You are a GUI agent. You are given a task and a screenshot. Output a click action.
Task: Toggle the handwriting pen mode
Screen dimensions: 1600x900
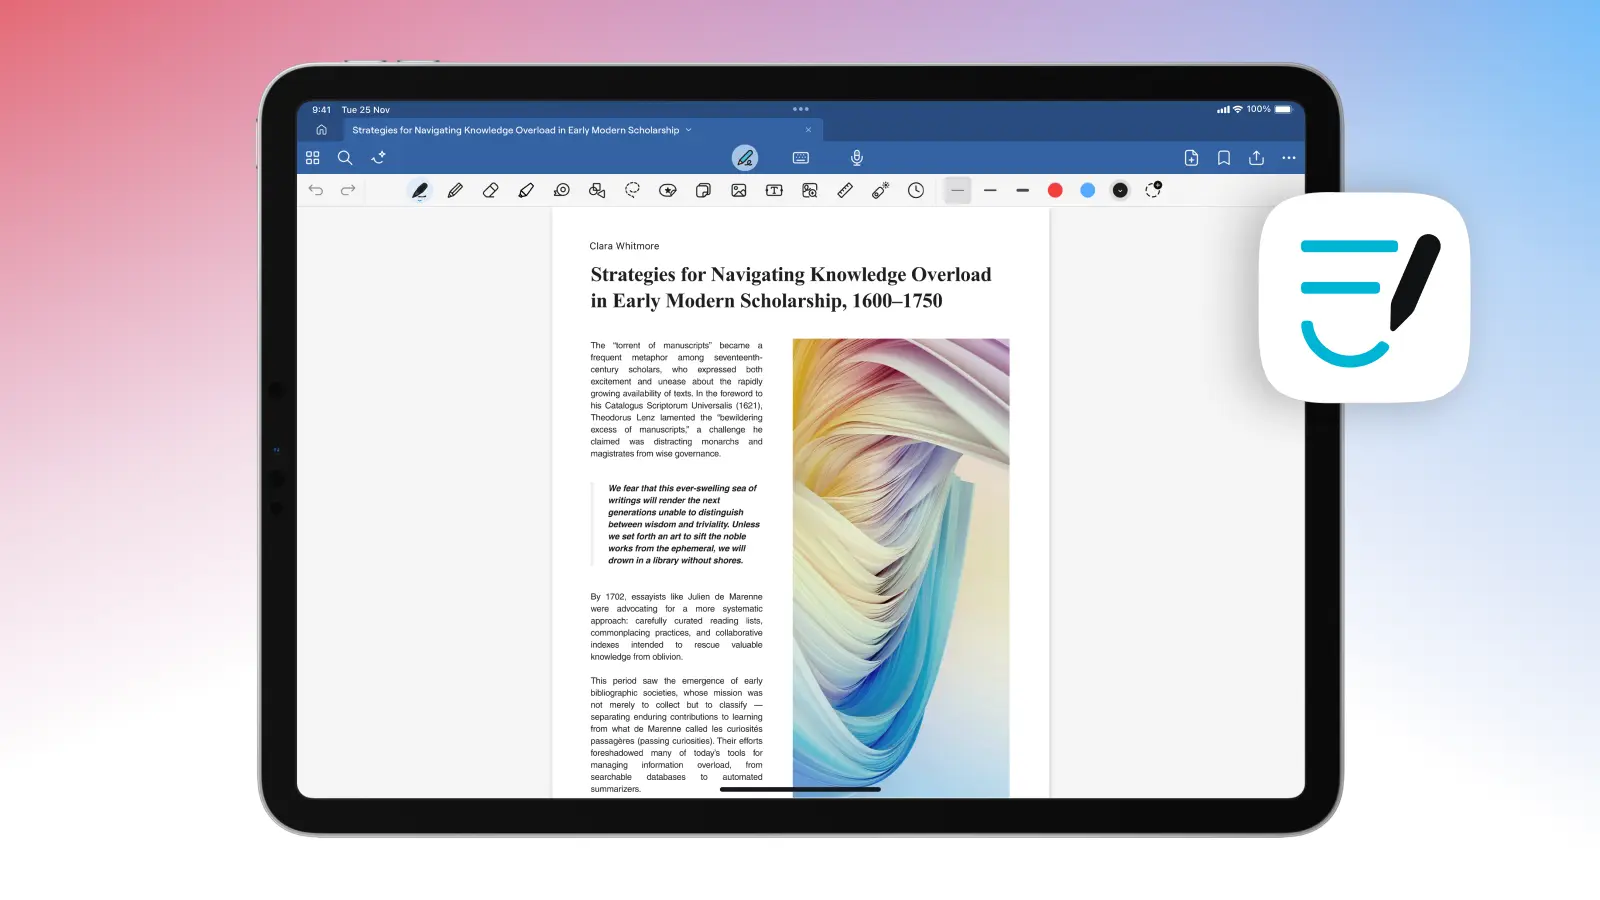(744, 158)
